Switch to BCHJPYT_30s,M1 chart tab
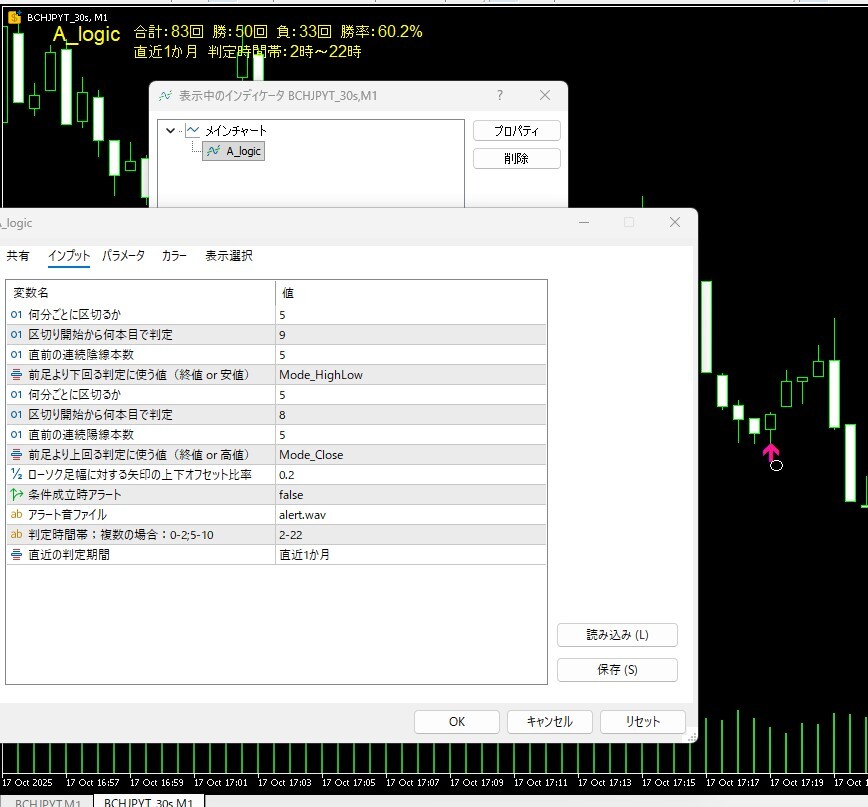868x807 pixels. tap(148, 802)
